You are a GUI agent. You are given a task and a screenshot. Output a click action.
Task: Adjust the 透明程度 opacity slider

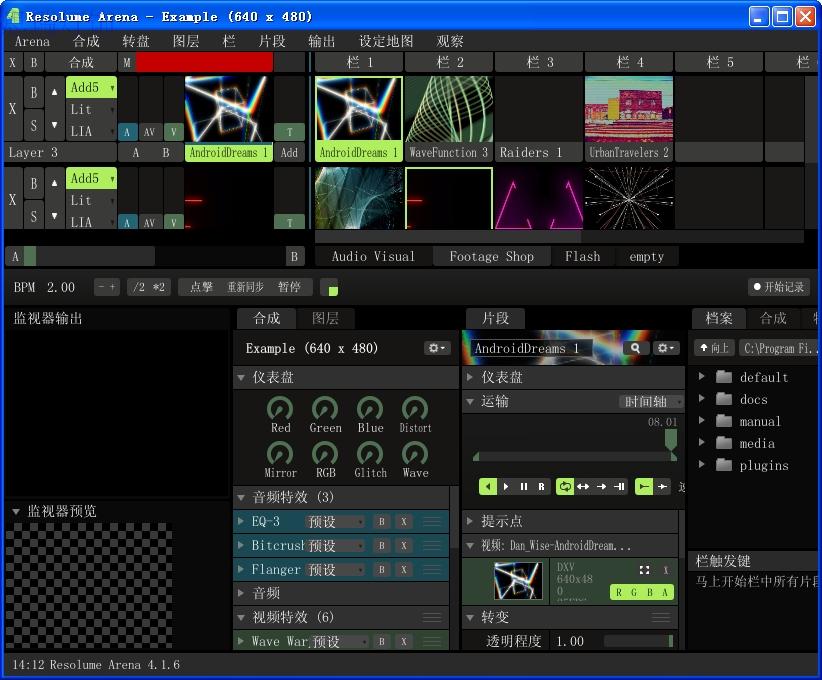pos(638,641)
